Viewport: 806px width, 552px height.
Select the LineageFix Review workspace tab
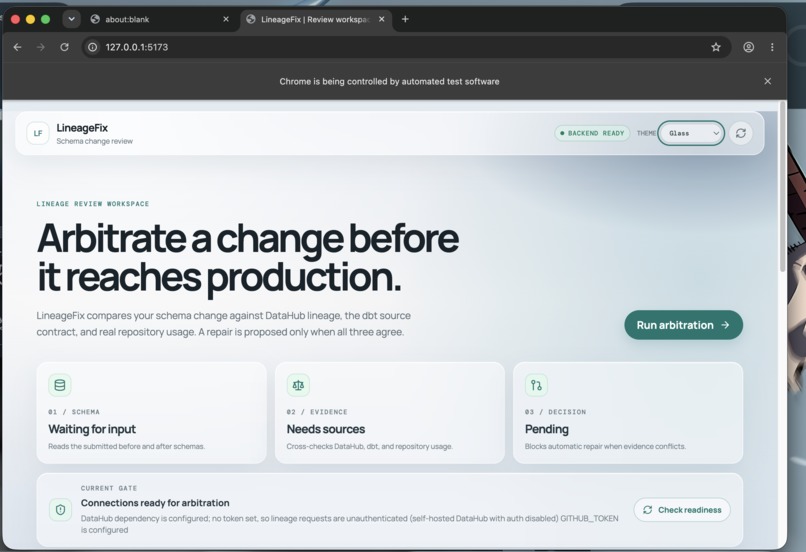coord(314,19)
